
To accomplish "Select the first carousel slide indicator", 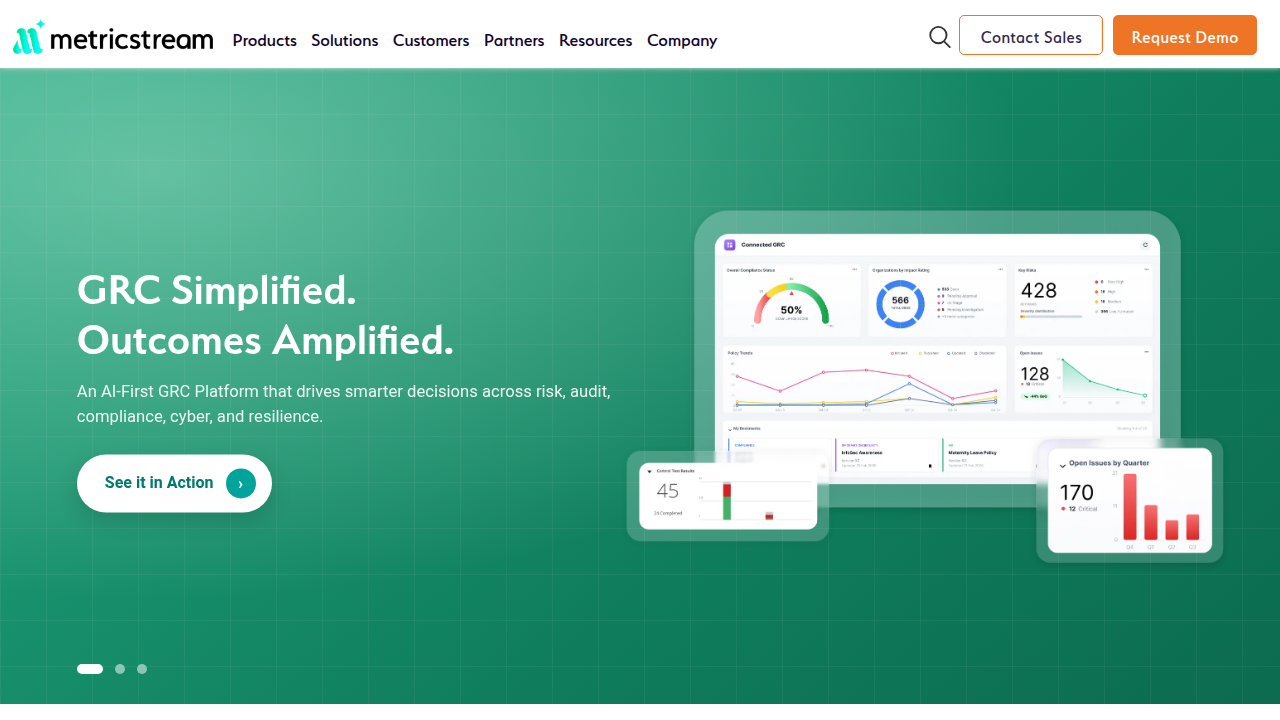I will pos(90,669).
